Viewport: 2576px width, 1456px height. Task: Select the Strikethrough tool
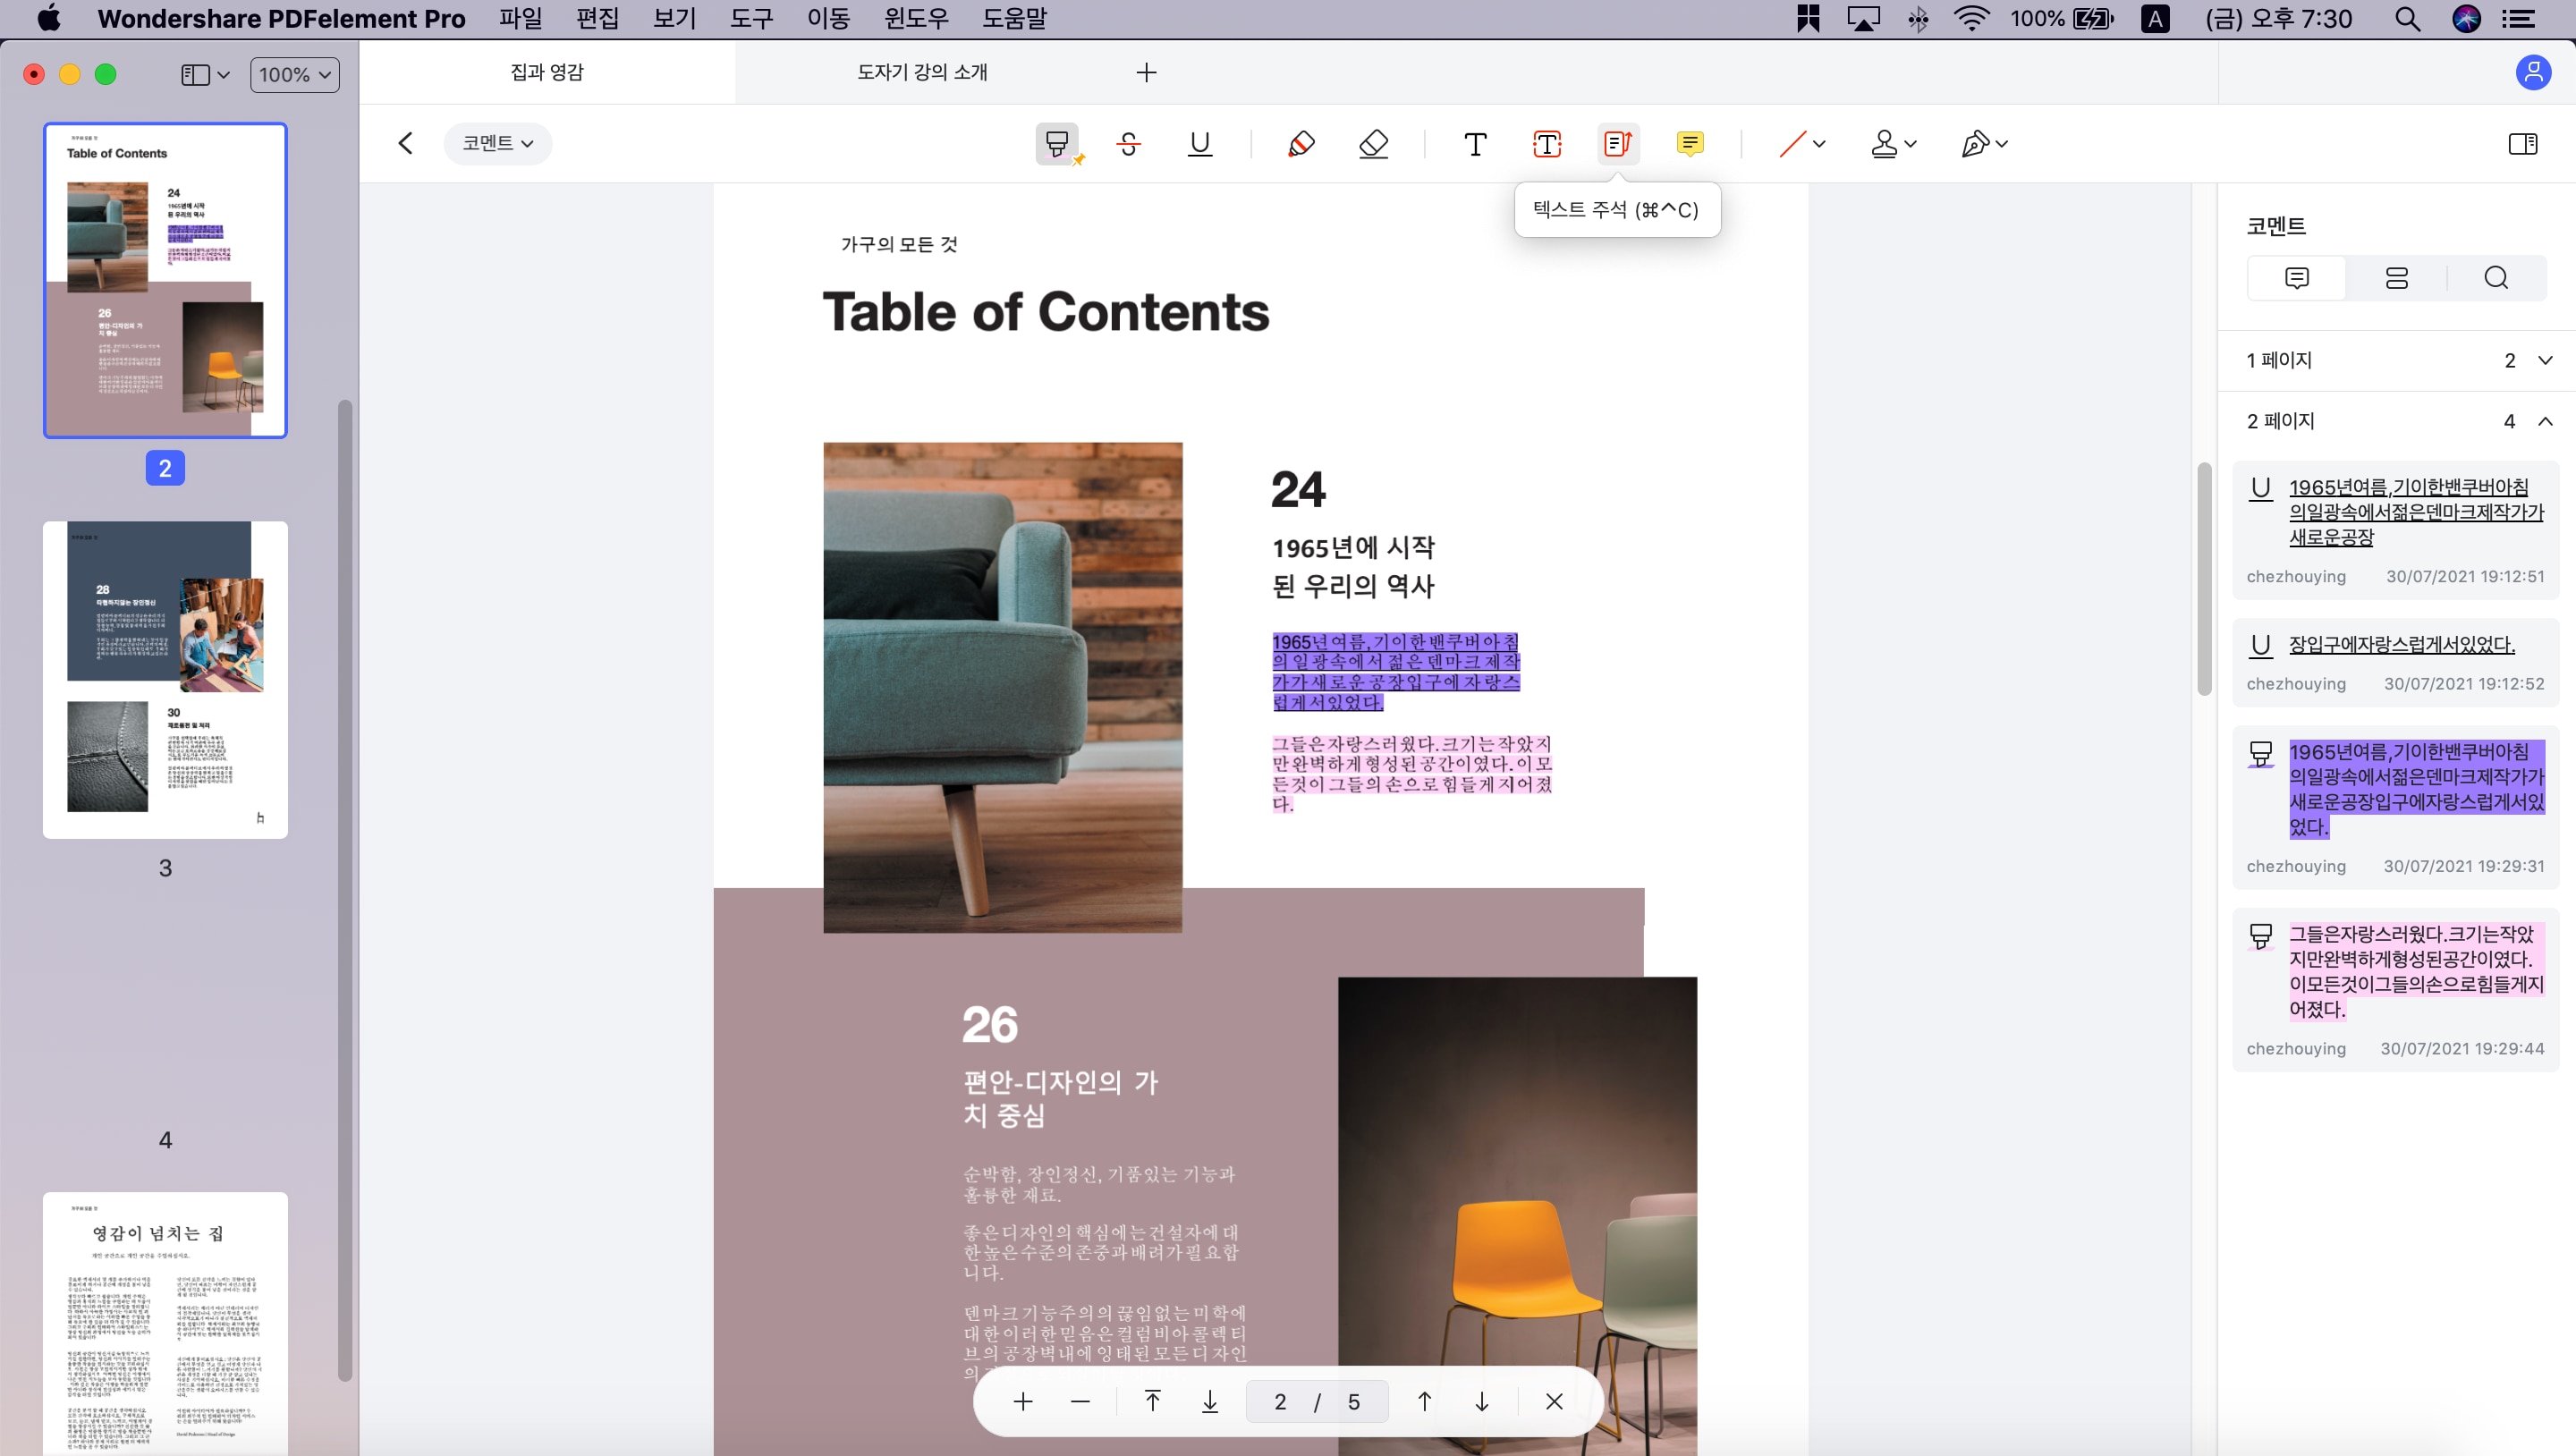click(x=1128, y=144)
